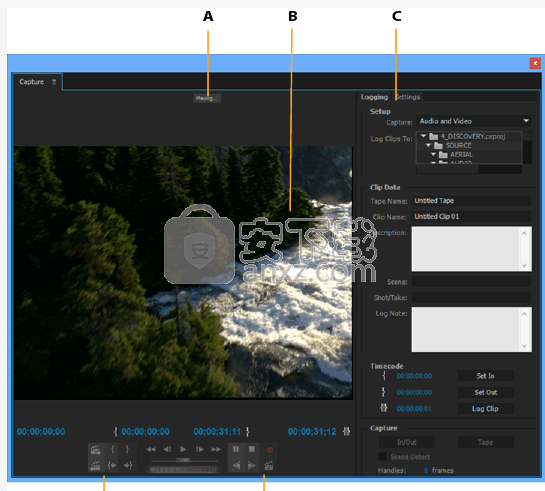This screenshot has width=545, height=491.
Task: Fast forward the tape
Action: [216, 449]
